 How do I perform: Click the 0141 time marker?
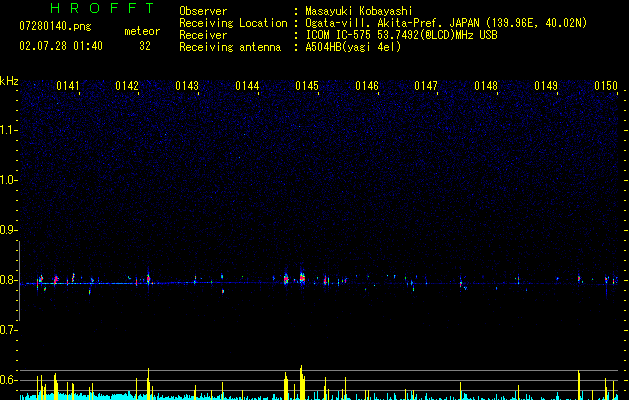68,86
